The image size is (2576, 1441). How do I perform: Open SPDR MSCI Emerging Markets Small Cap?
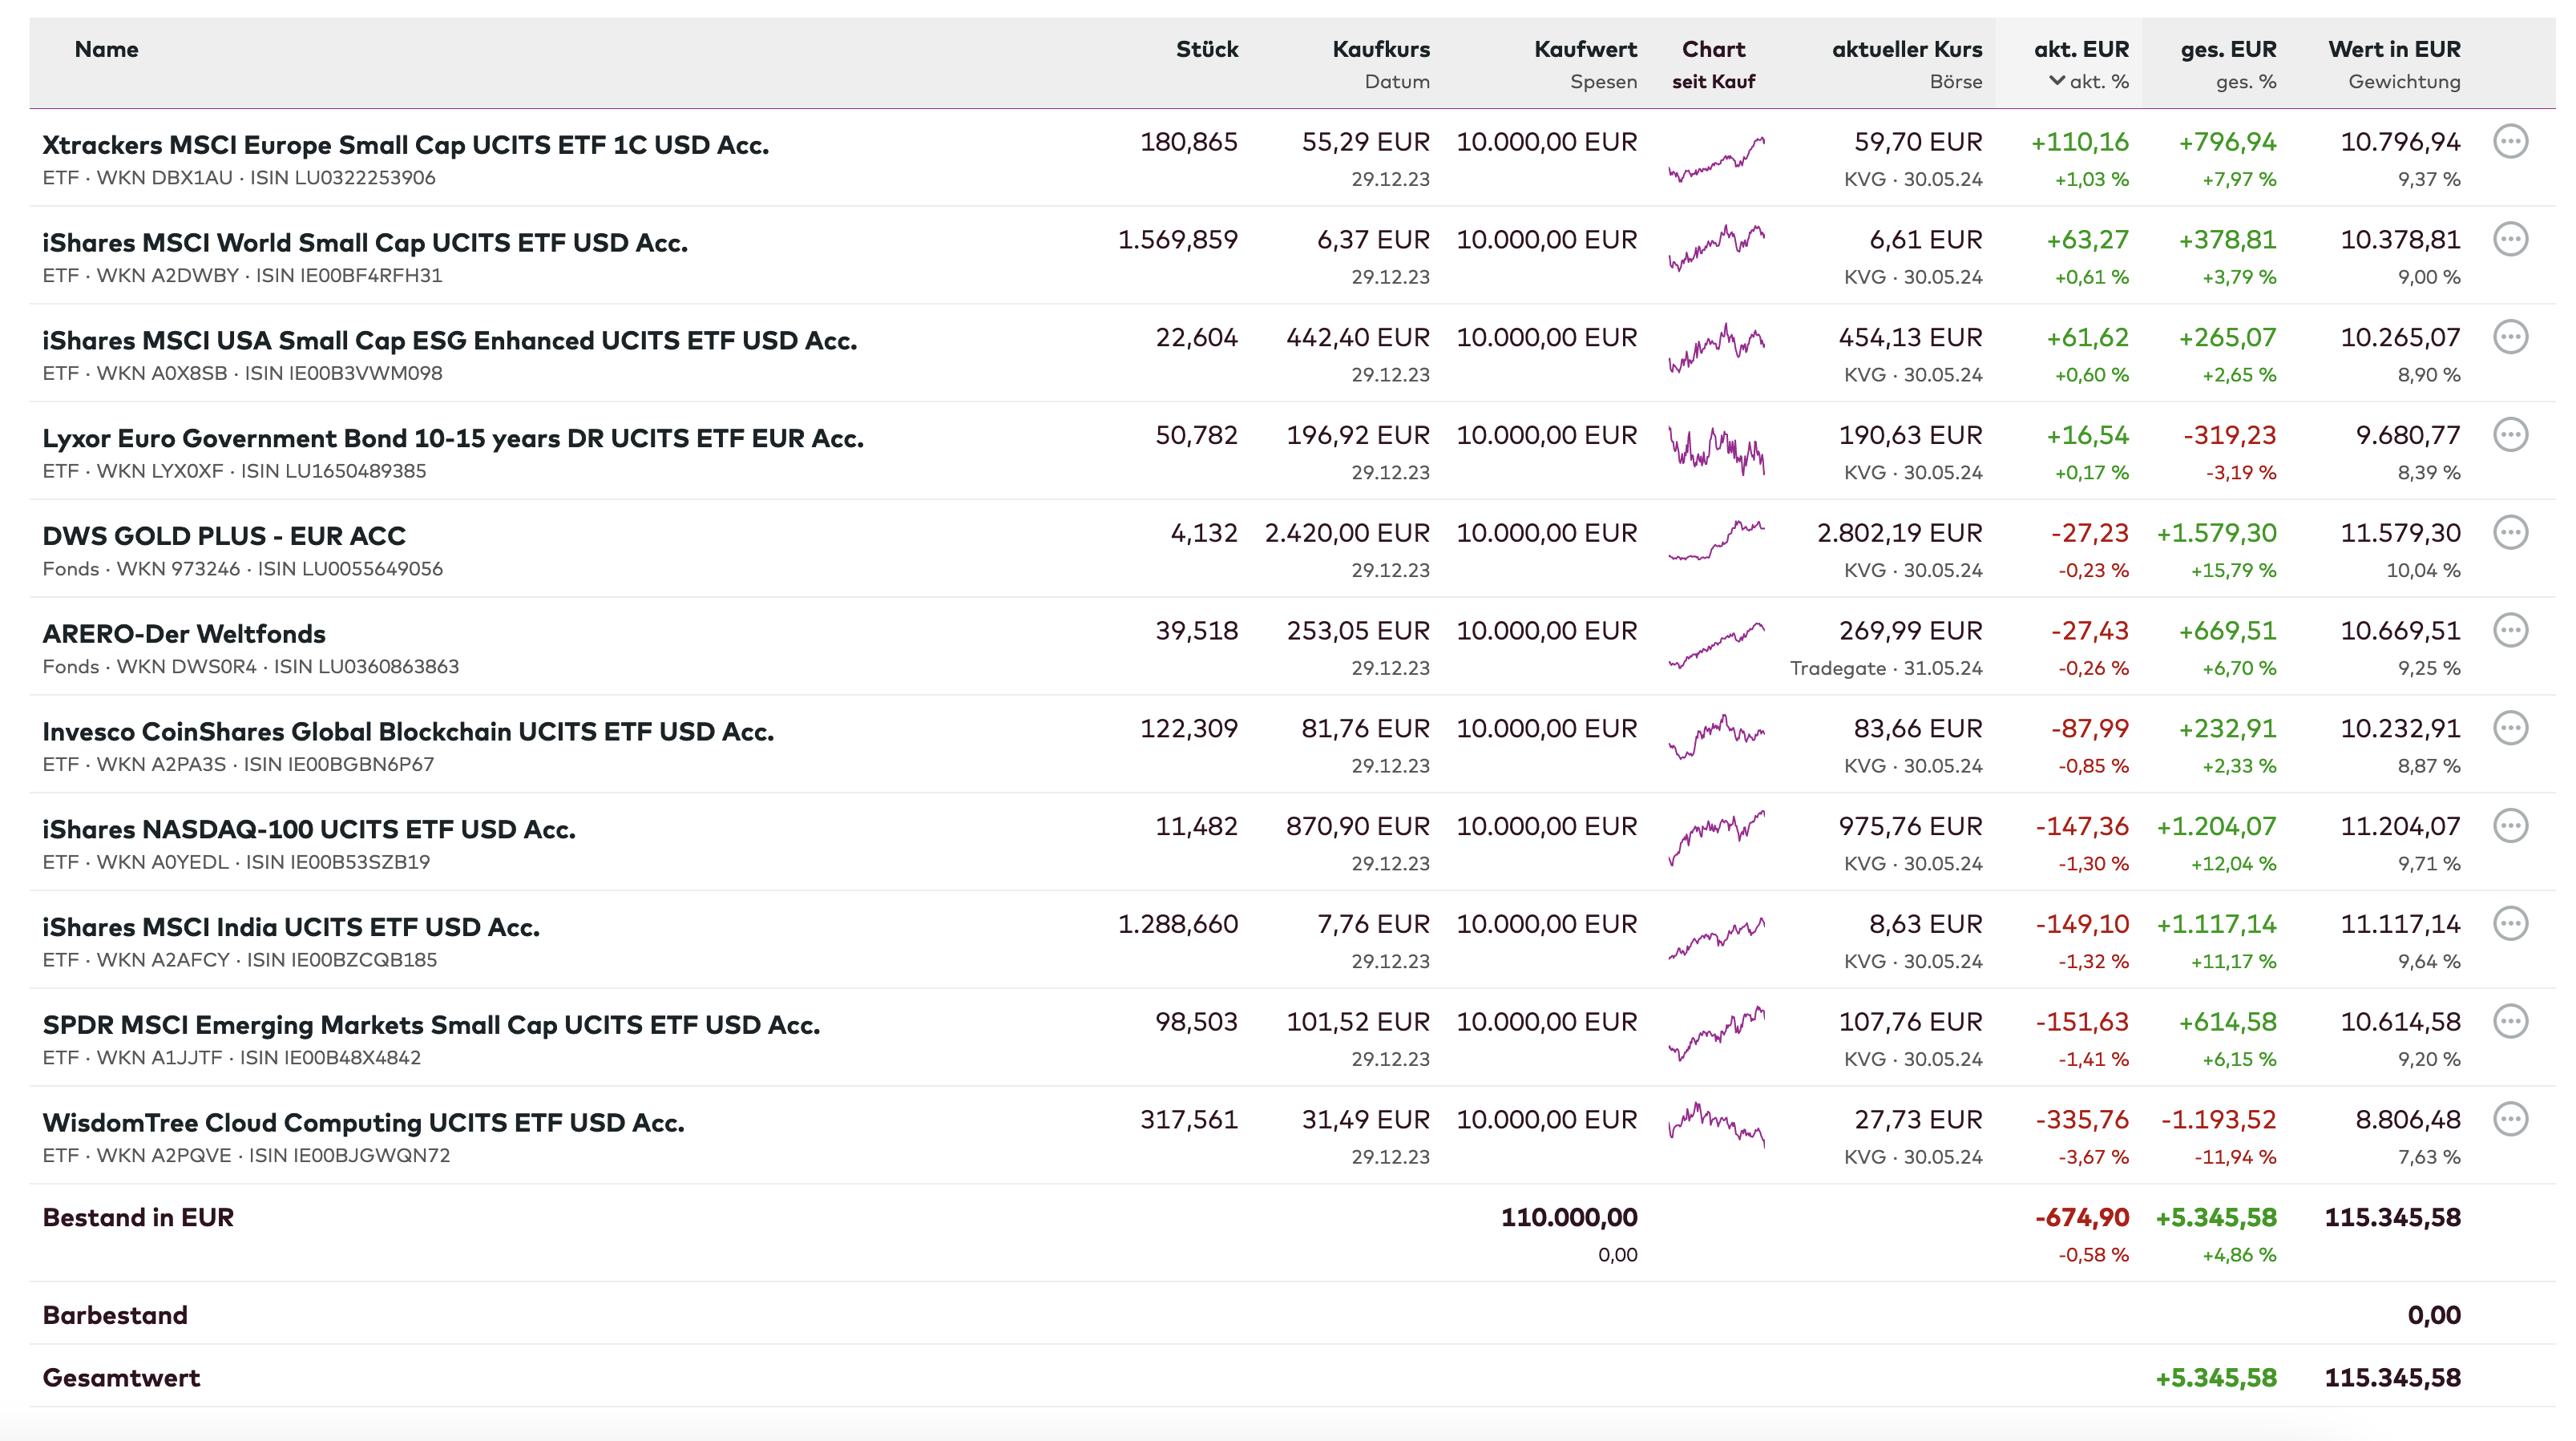[x=431, y=1025]
